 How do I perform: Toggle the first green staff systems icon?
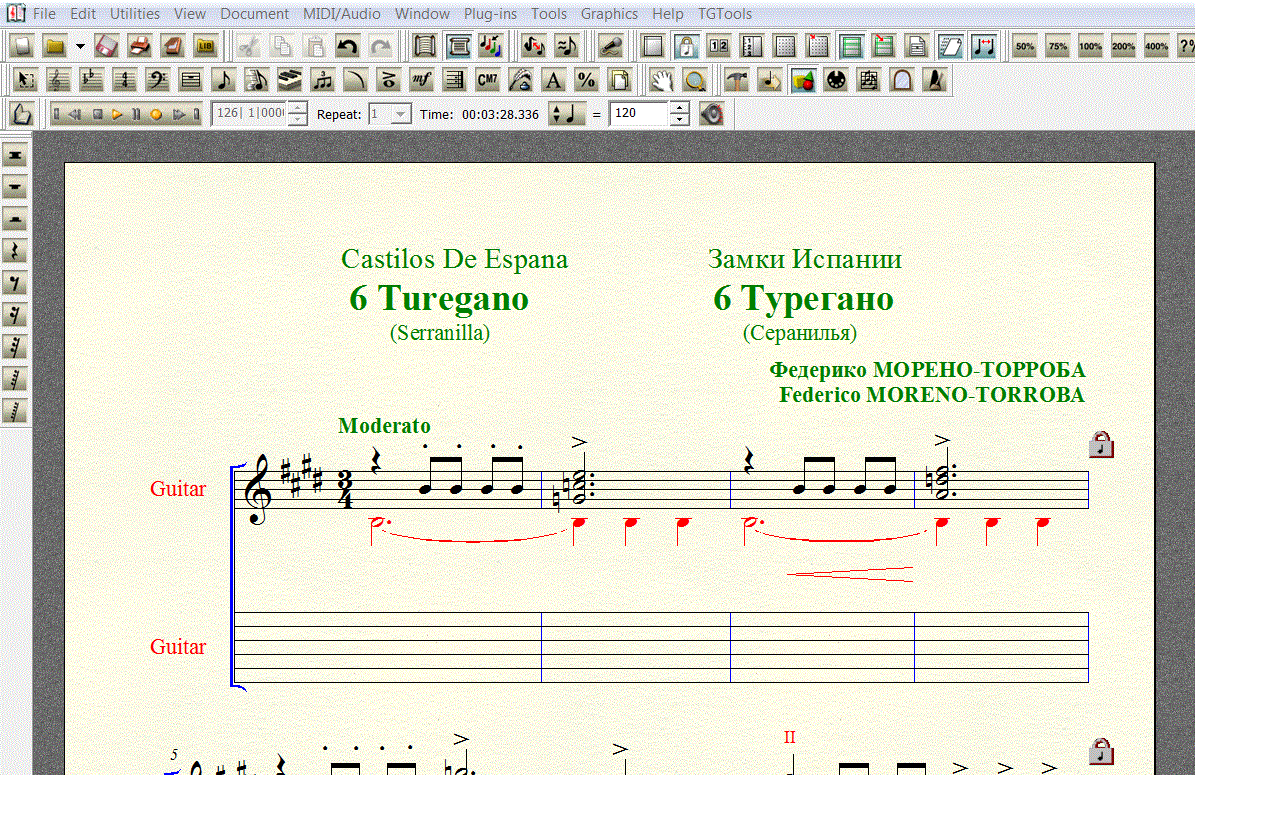(x=851, y=46)
